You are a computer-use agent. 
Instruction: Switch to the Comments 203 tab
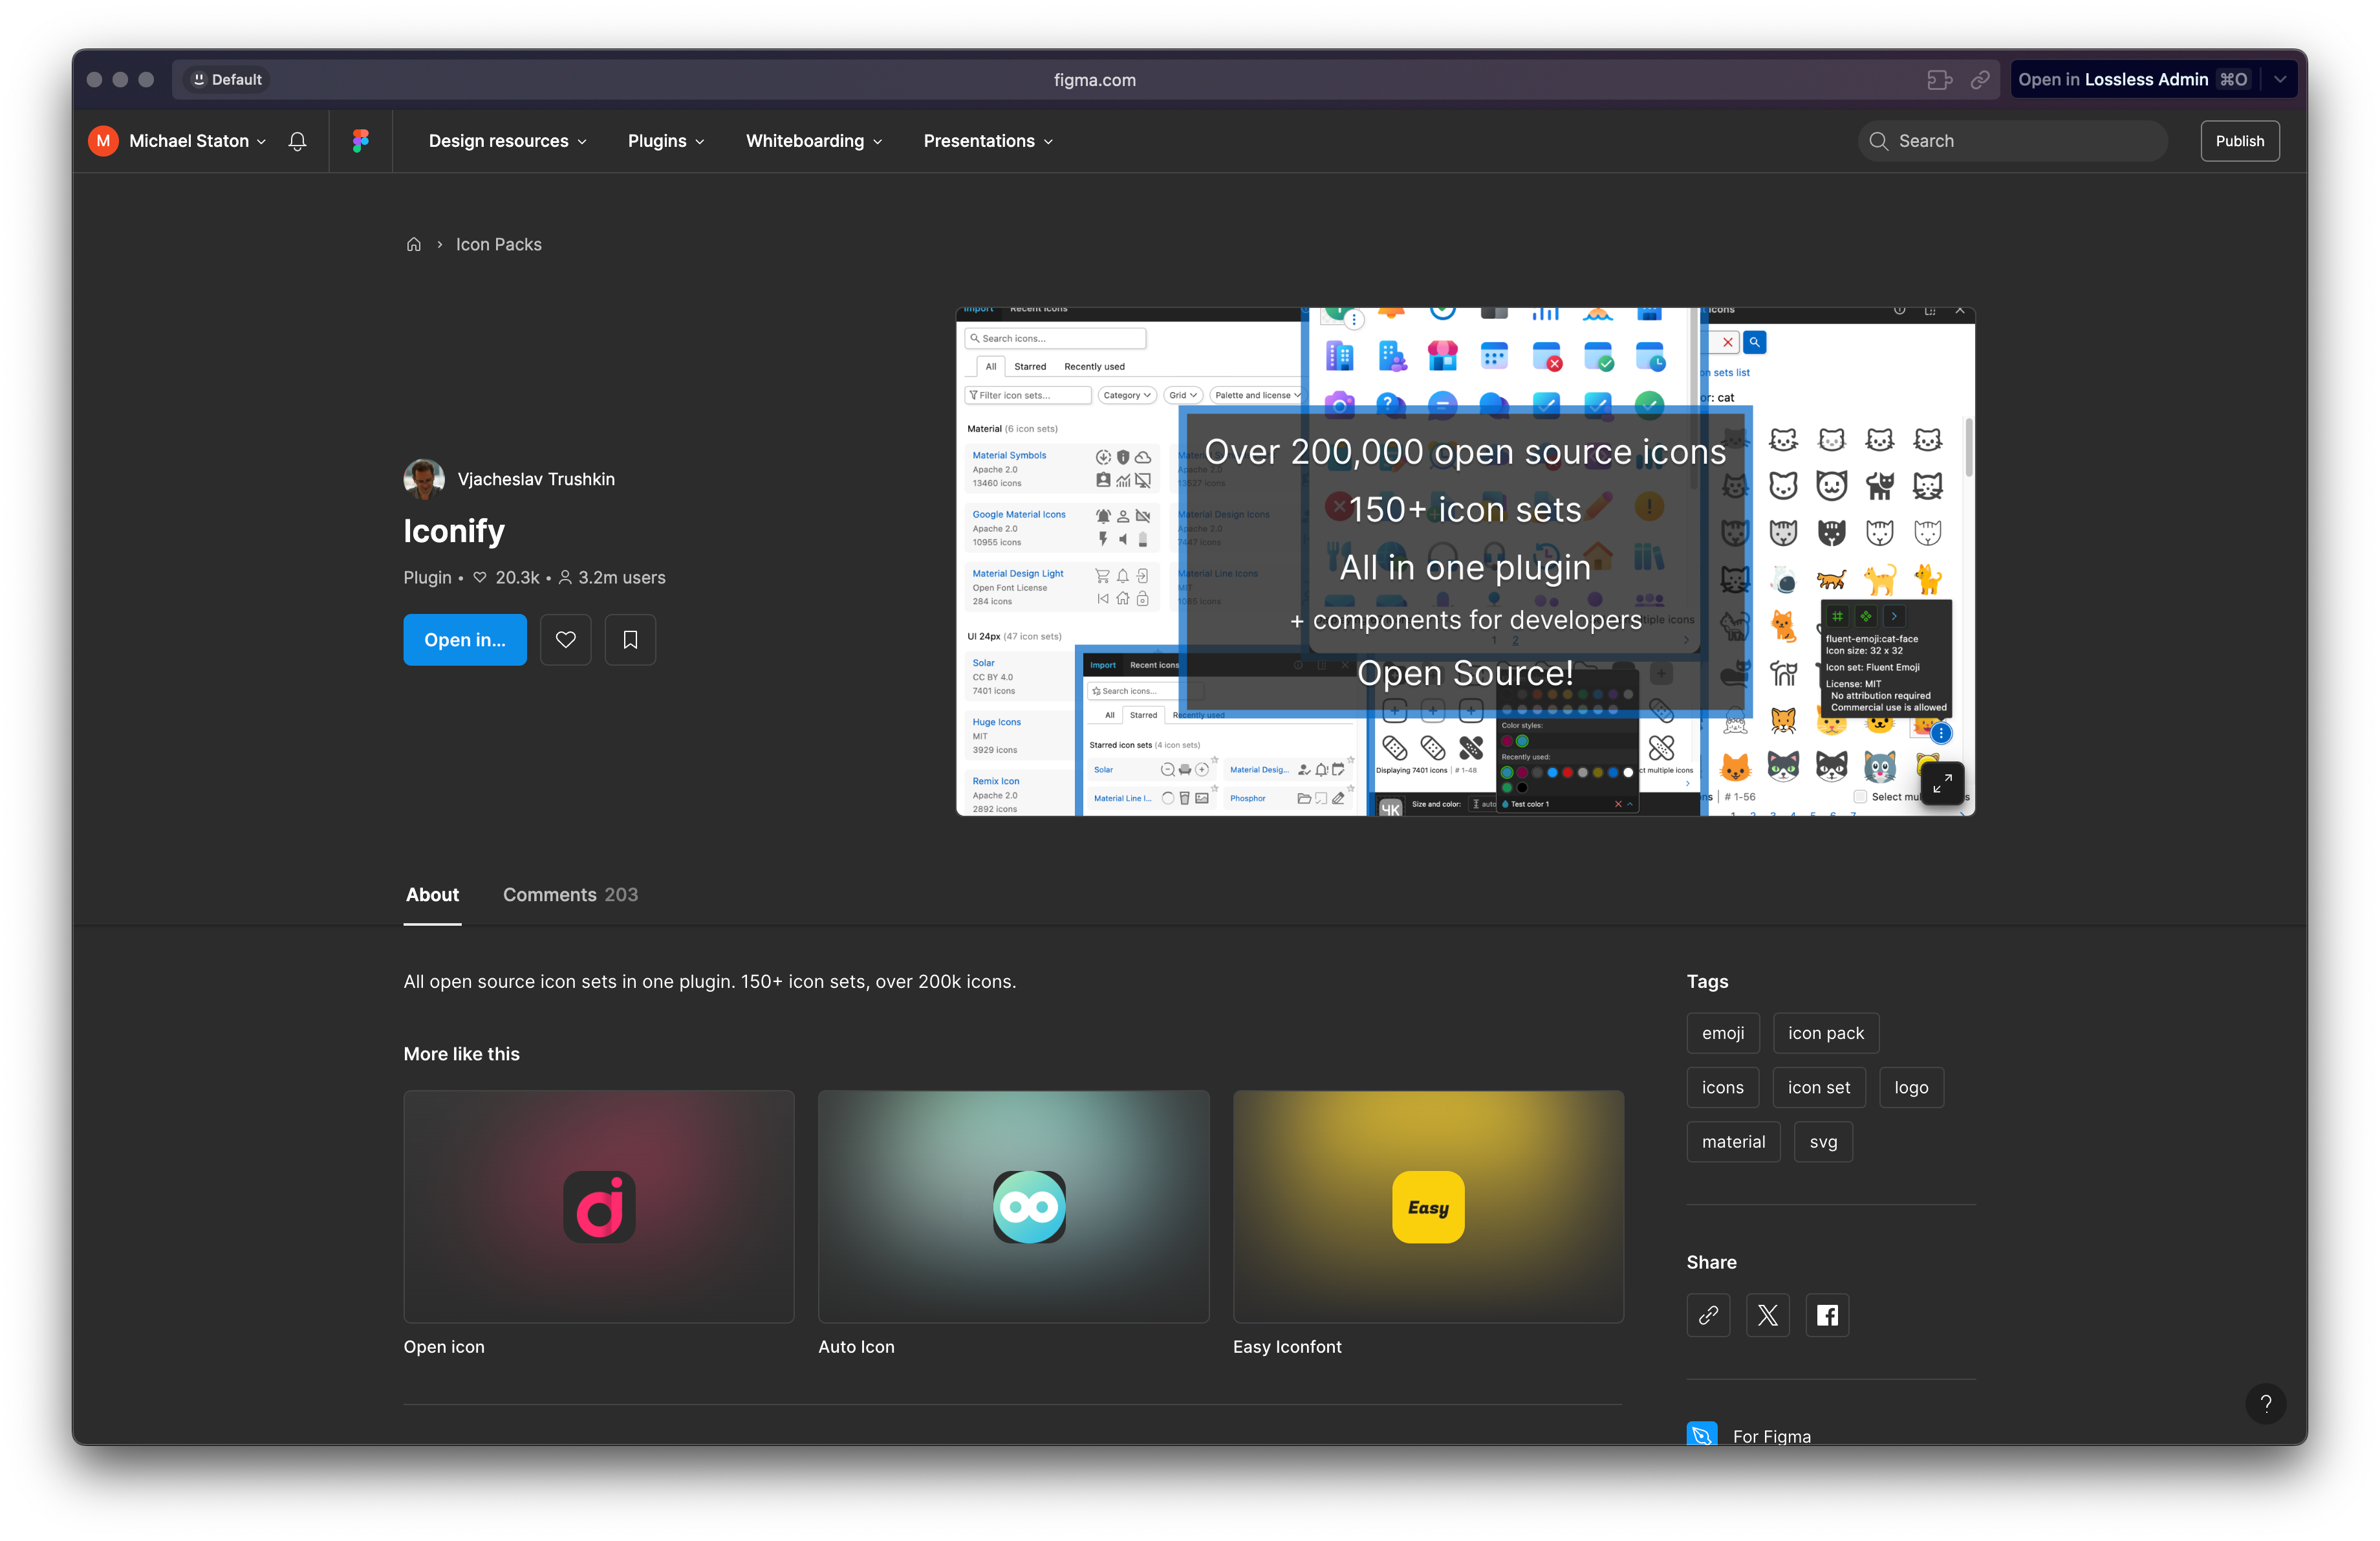click(x=570, y=895)
